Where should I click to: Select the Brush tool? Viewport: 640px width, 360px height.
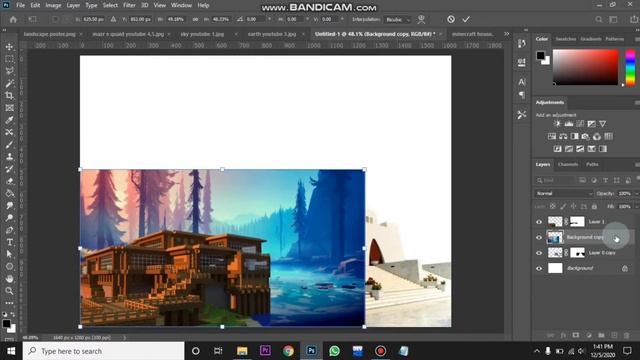click(x=9, y=144)
